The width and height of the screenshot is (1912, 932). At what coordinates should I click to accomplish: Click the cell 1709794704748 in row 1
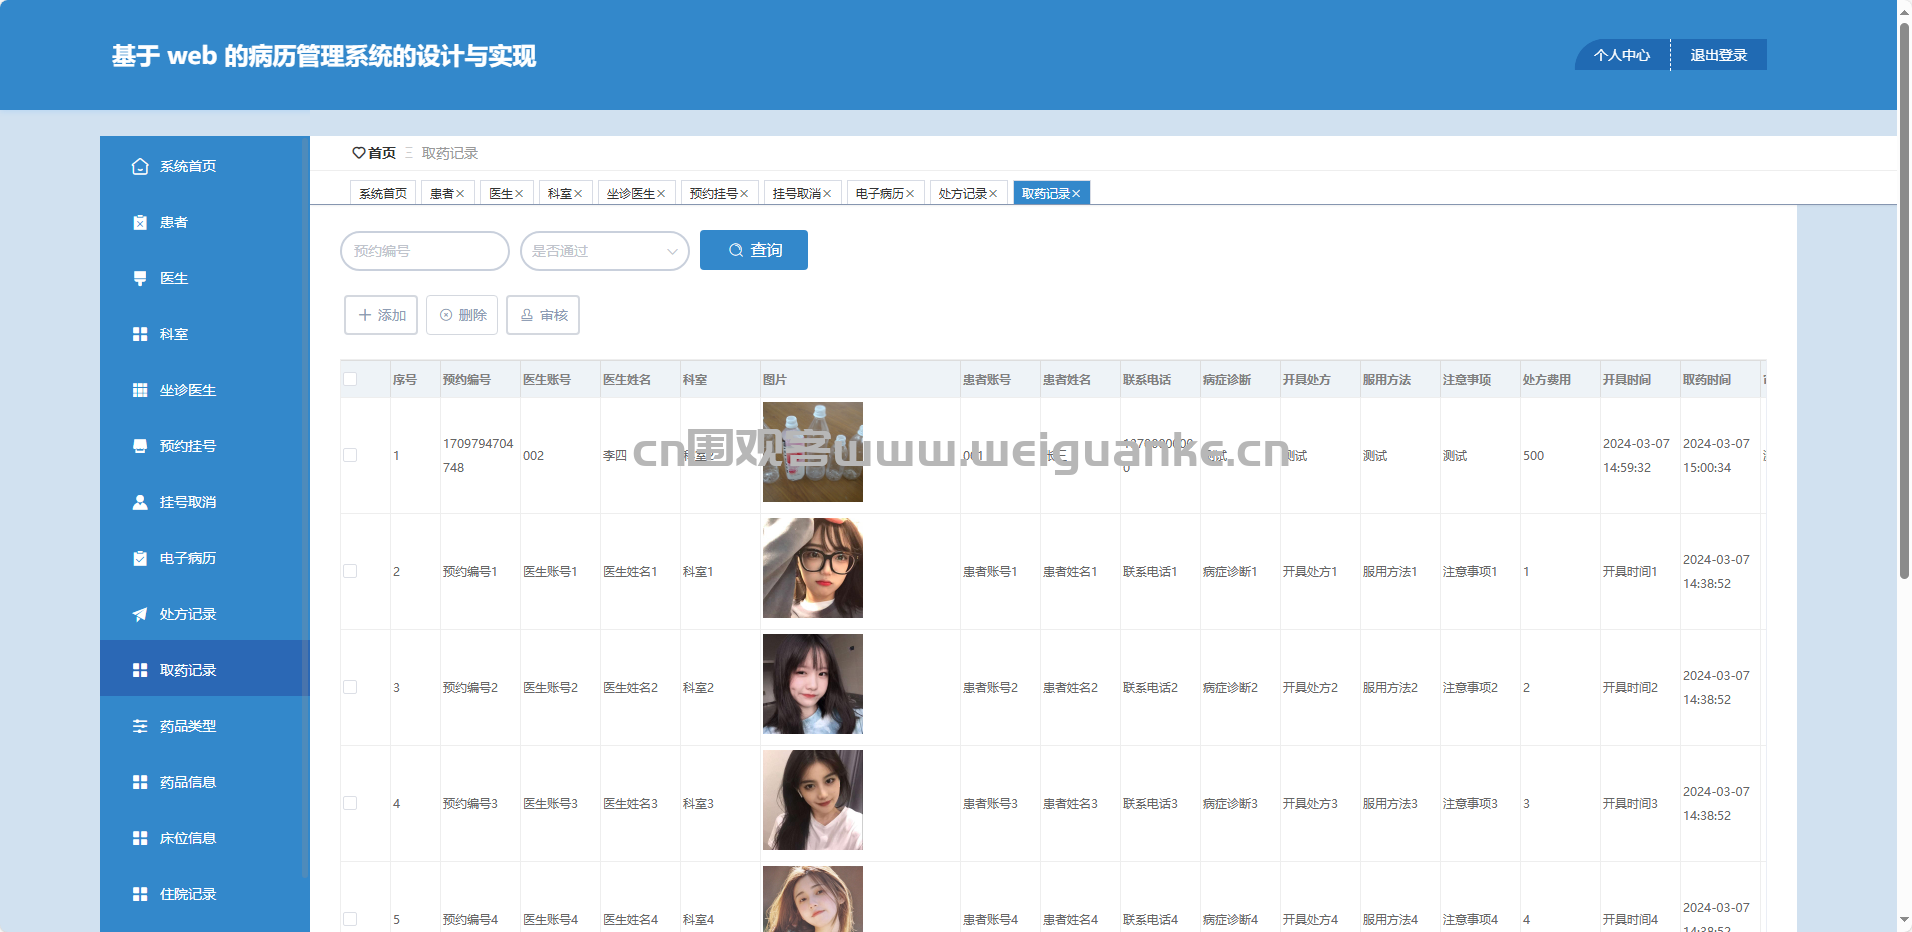tap(478, 455)
